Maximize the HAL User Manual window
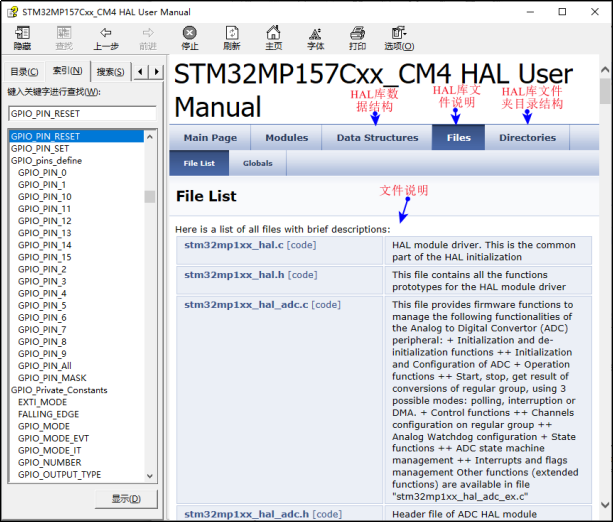This screenshot has width=613, height=523. pyautogui.click(x=562, y=12)
